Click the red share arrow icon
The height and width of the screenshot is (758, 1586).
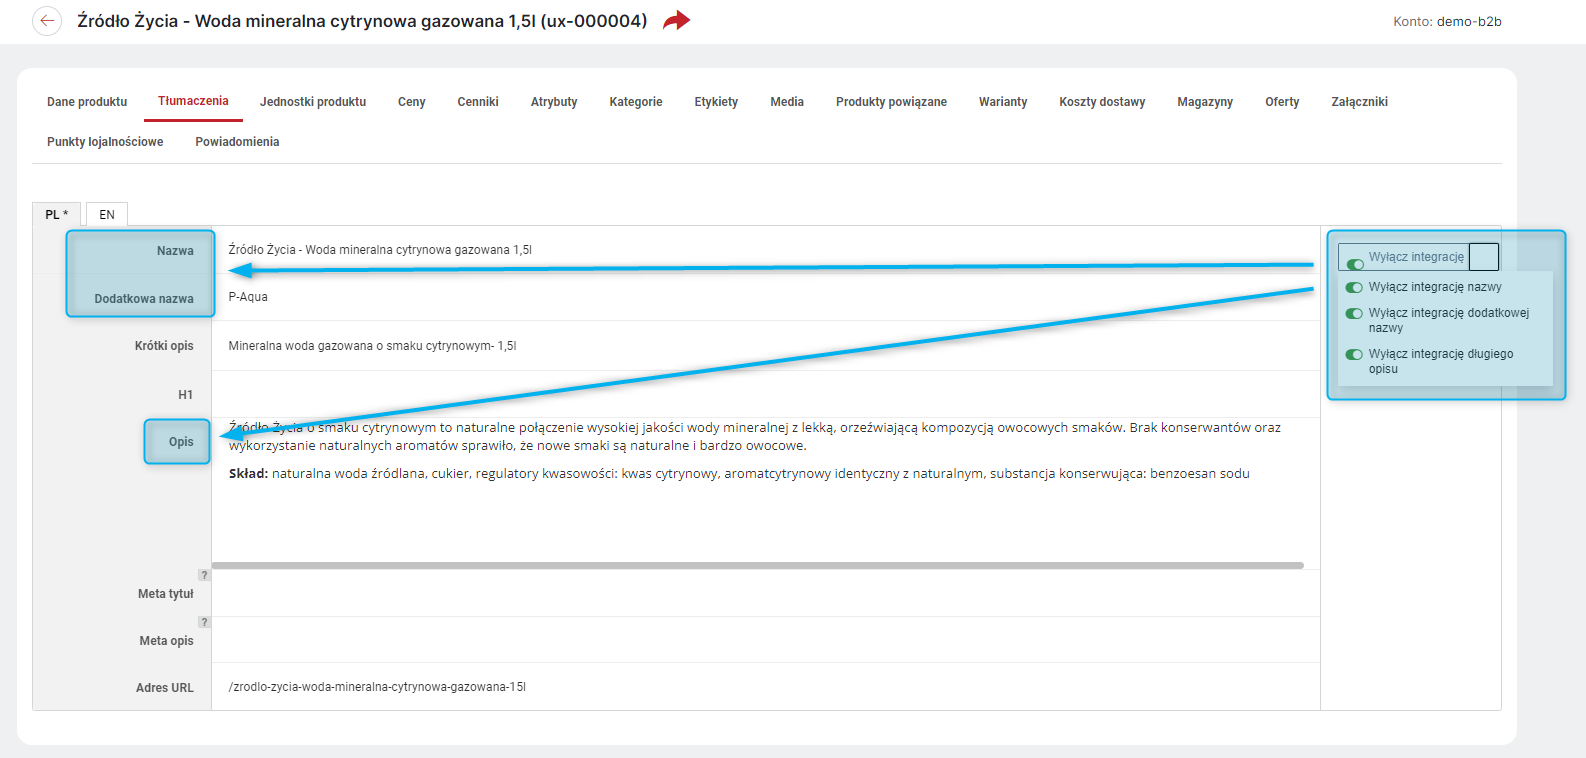pyautogui.click(x=677, y=20)
